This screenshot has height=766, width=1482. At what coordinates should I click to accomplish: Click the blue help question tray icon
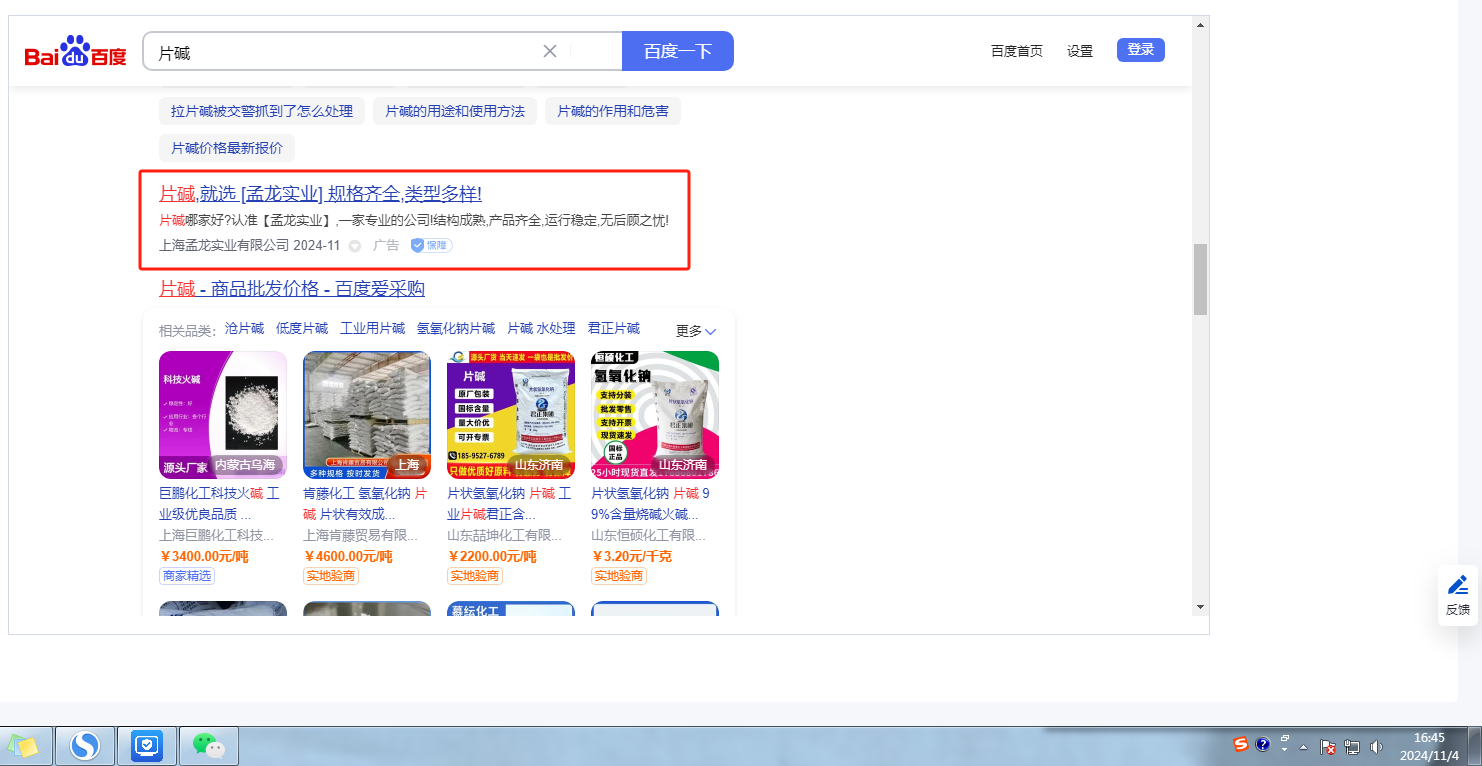click(1263, 745)
